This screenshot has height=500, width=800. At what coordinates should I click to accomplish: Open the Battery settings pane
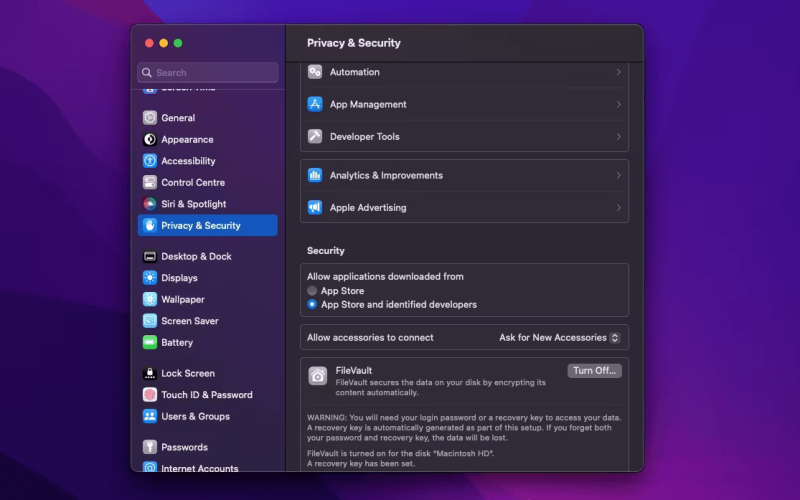pos(208,342)
